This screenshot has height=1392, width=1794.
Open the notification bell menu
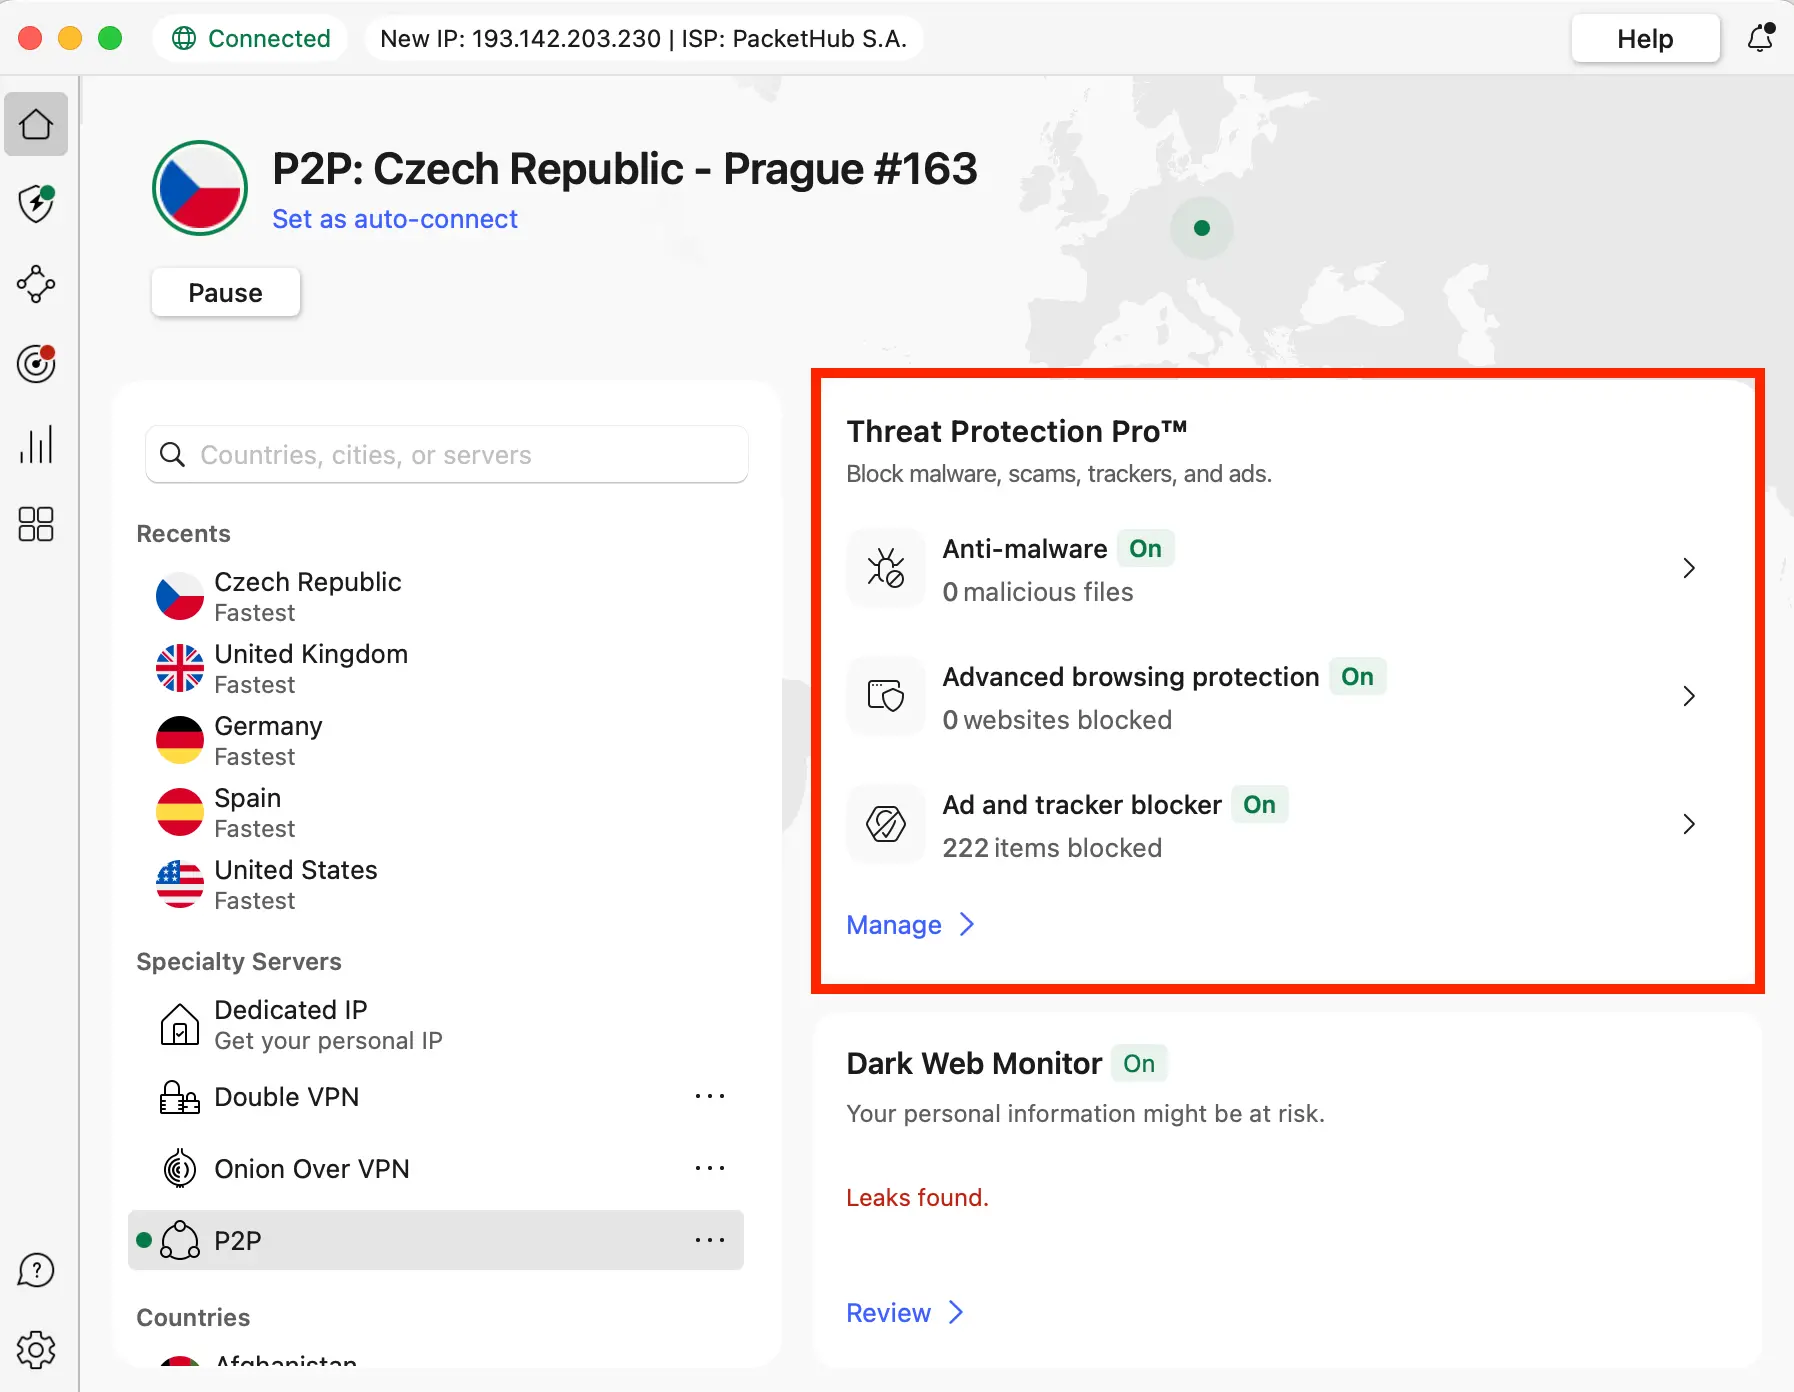[x=1761, y=38]
